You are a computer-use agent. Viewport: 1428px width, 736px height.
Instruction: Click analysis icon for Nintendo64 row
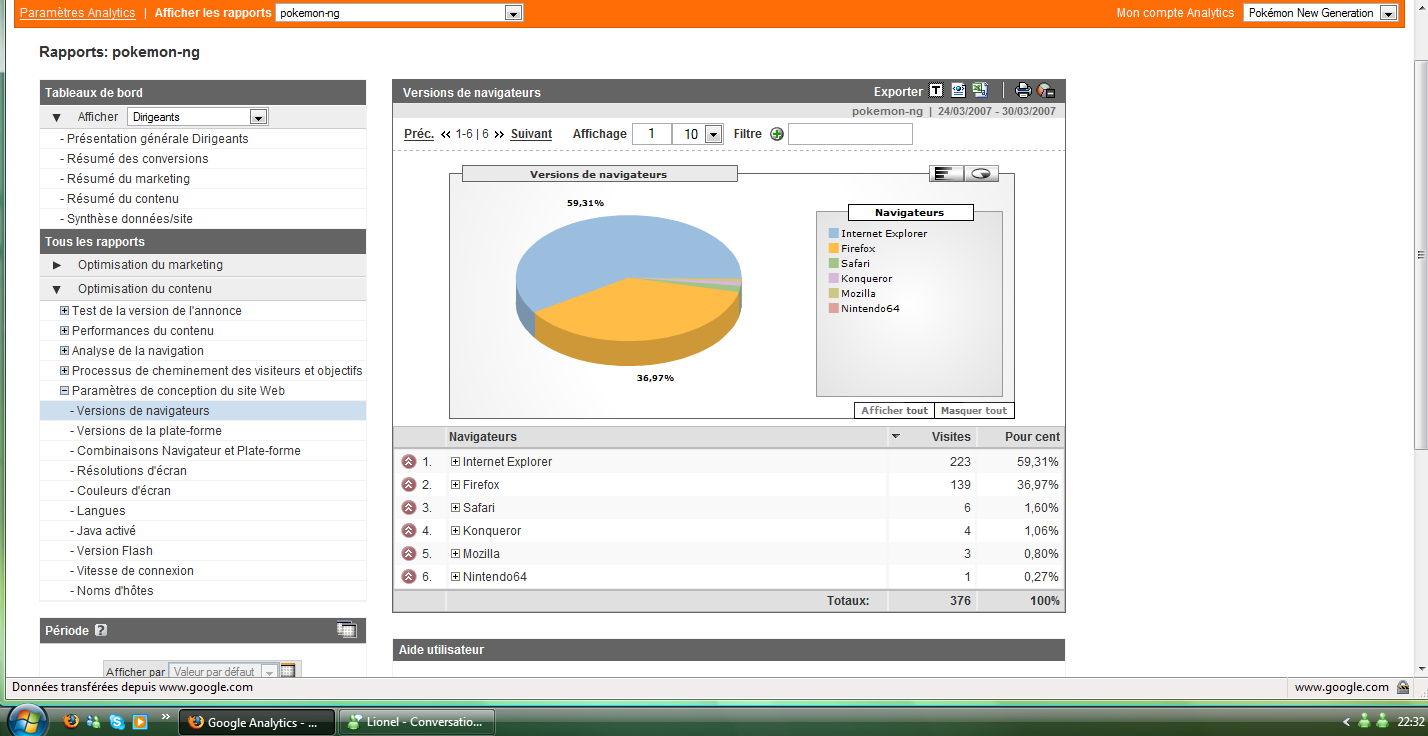pyautogui.click(x=408, y=577)
